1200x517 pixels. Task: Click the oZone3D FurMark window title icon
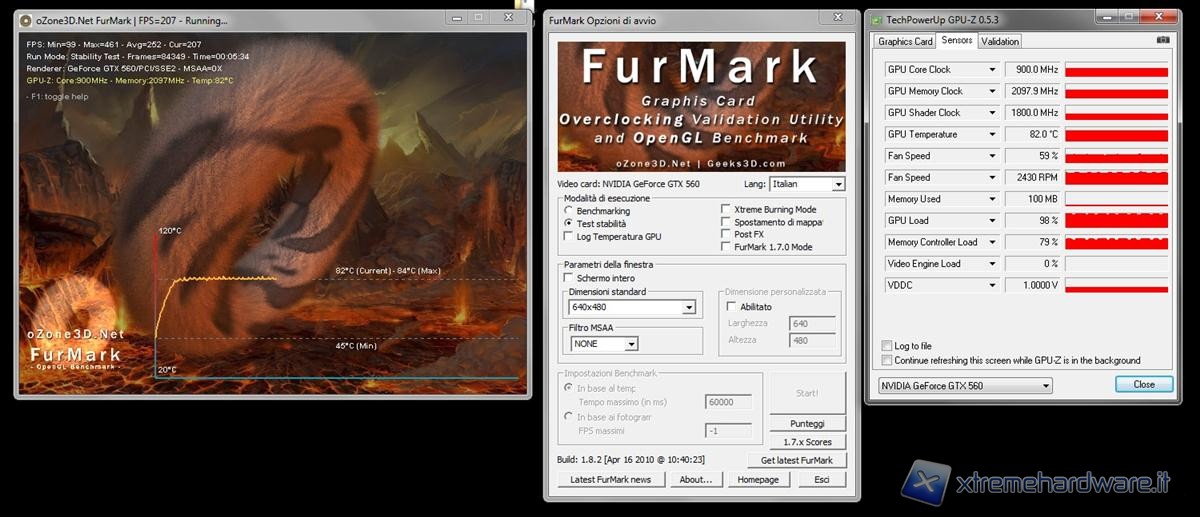pyautogui.click(x=29, y=20)
